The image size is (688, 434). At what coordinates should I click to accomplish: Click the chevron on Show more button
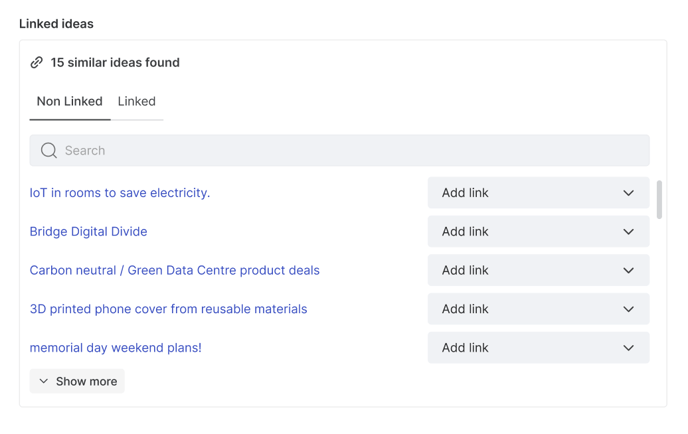pos(43,381)
